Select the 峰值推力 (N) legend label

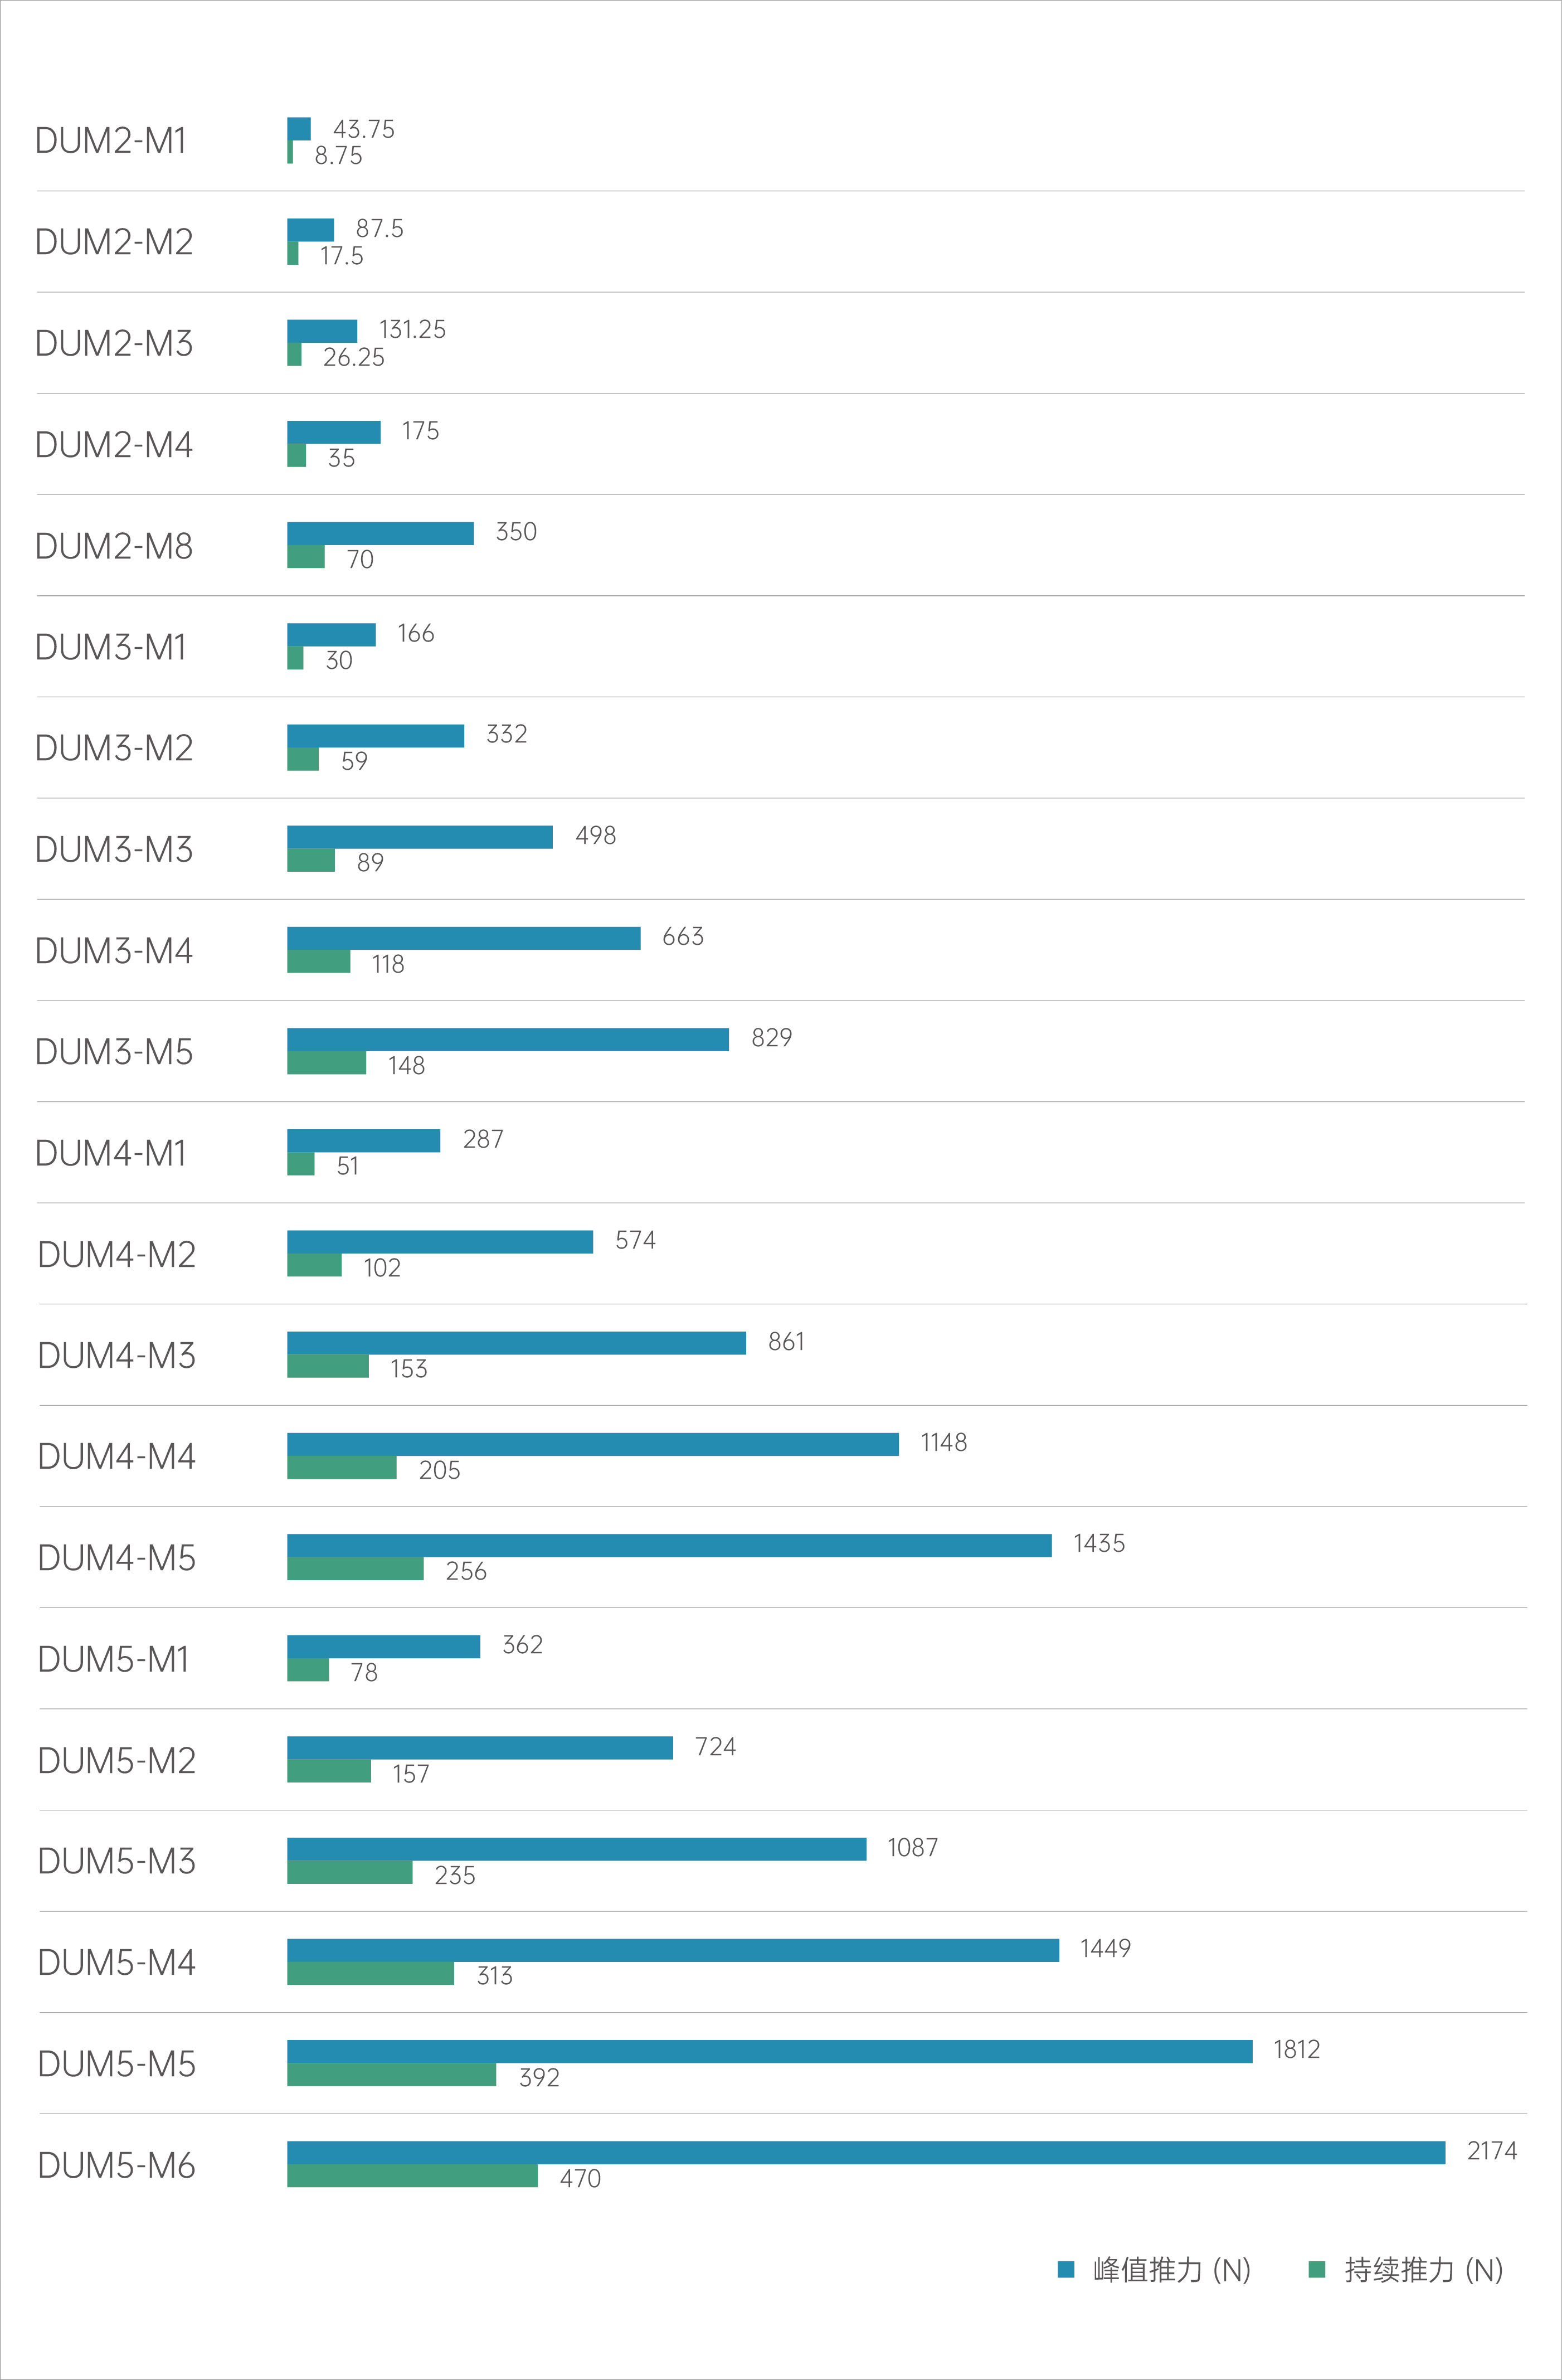click(x=1172, y=2270)
